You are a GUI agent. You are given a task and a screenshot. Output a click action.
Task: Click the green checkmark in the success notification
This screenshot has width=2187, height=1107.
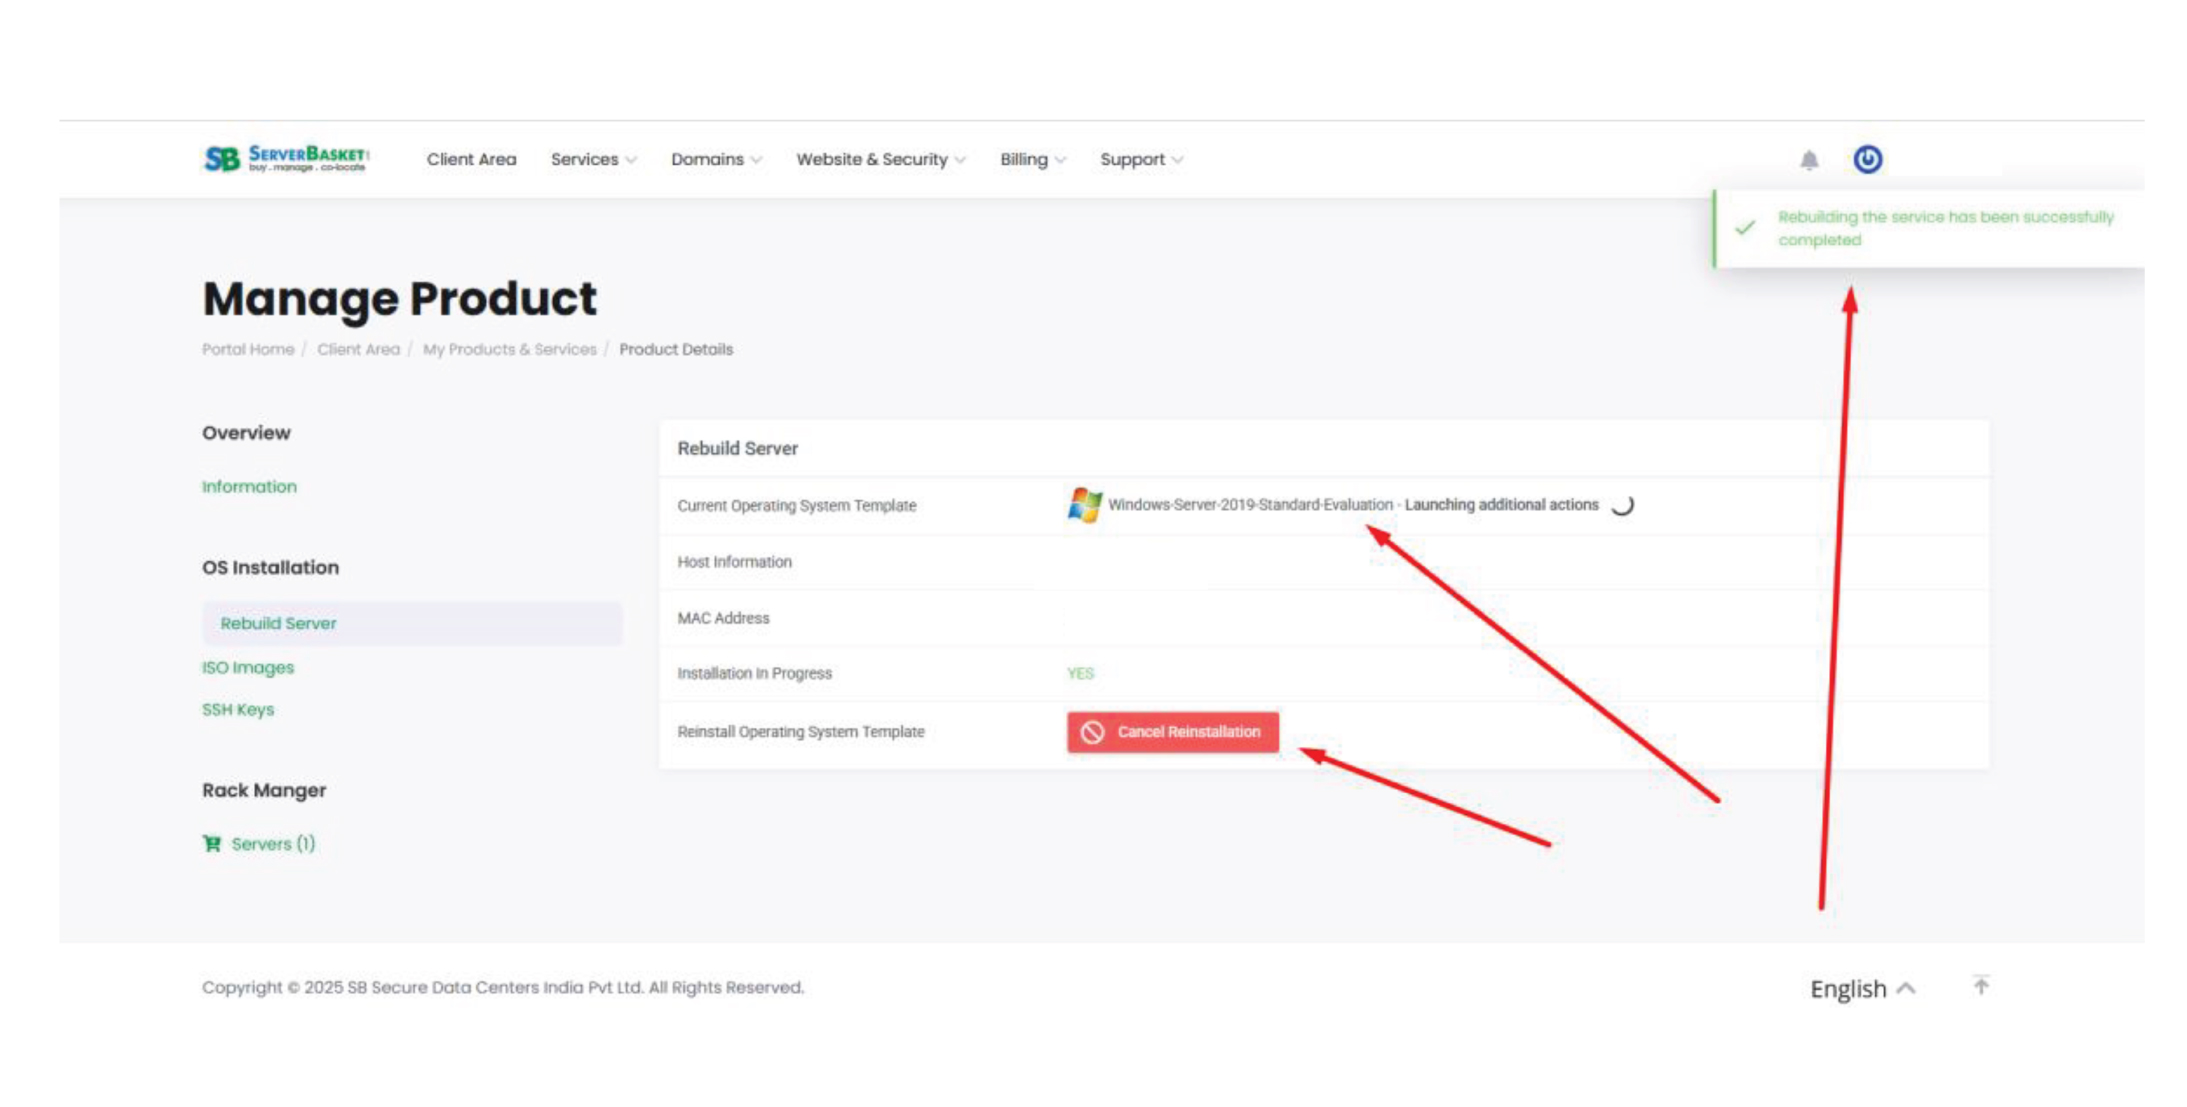tap(1745, 229)
